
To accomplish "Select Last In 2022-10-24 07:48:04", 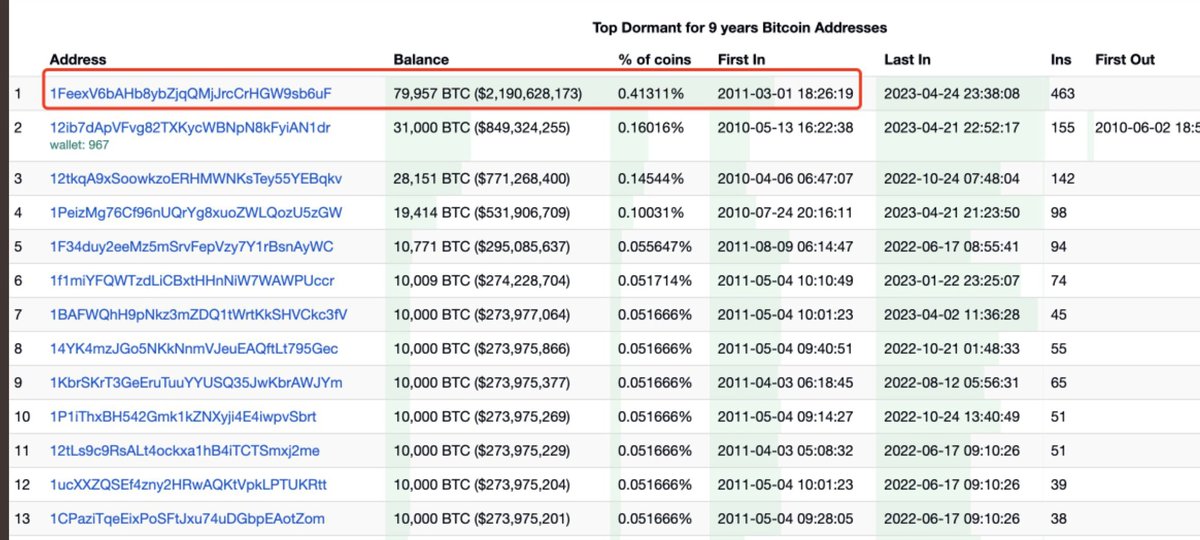I will pyautogui.click(x=952, y=179).
